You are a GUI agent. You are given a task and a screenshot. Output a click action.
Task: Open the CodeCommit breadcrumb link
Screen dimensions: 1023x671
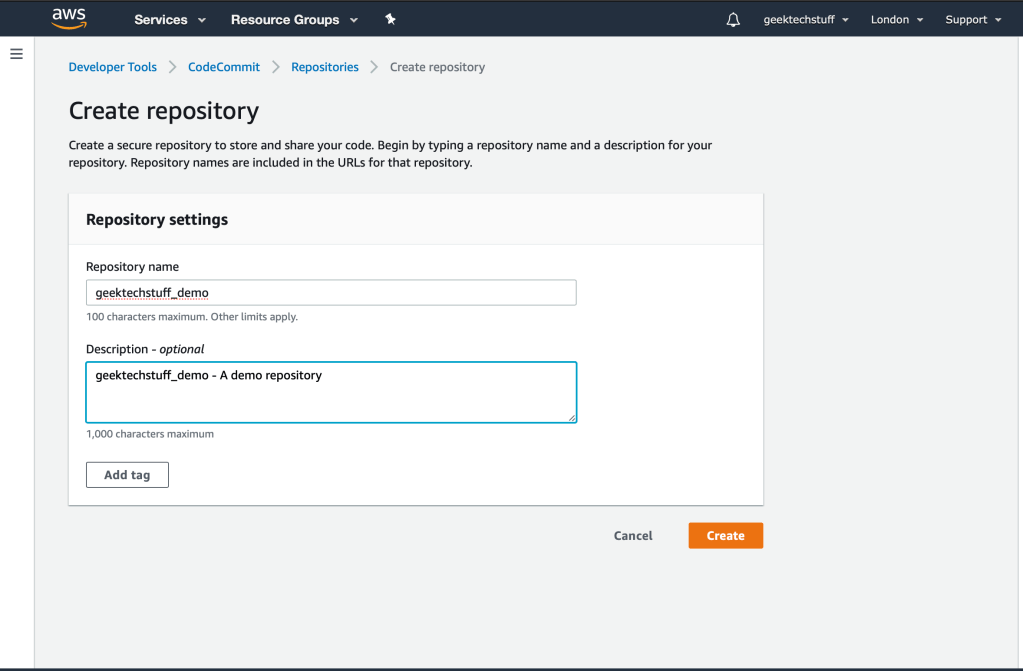click(223, 66)
